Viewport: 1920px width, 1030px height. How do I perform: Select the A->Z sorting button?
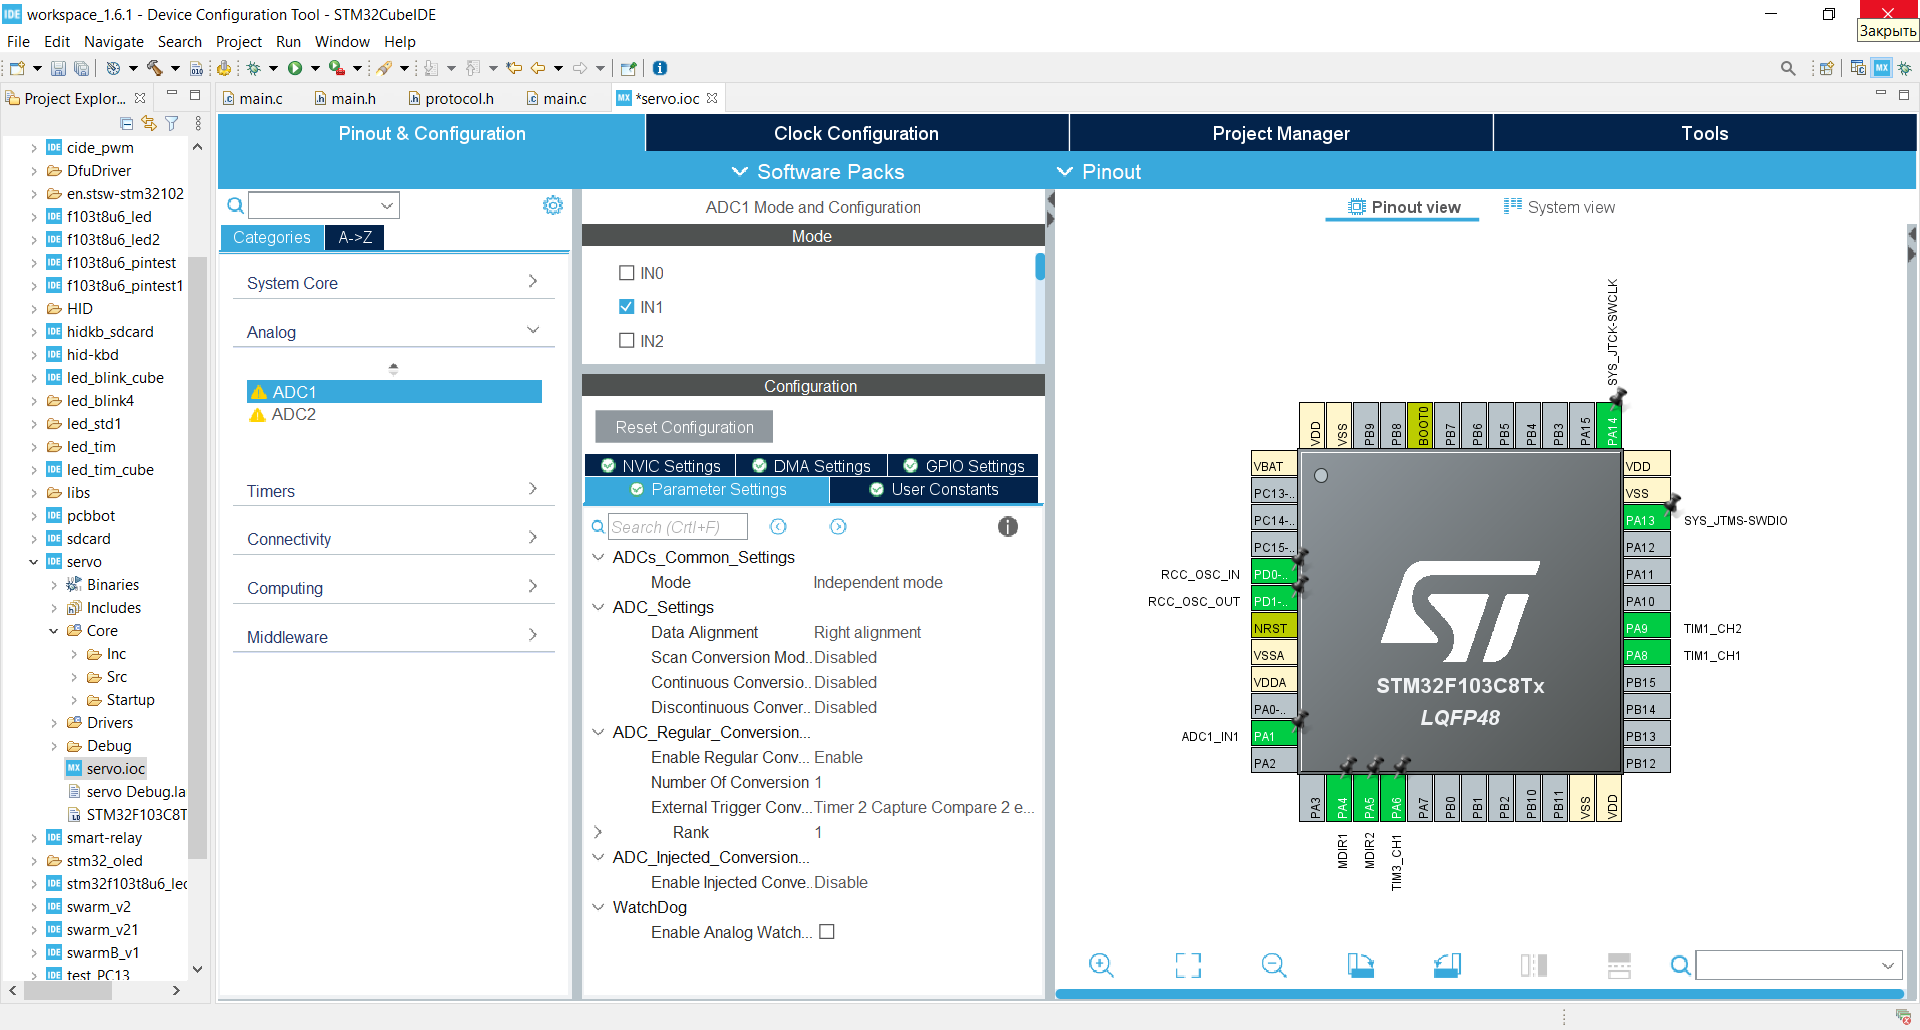(x=355, y=237)
